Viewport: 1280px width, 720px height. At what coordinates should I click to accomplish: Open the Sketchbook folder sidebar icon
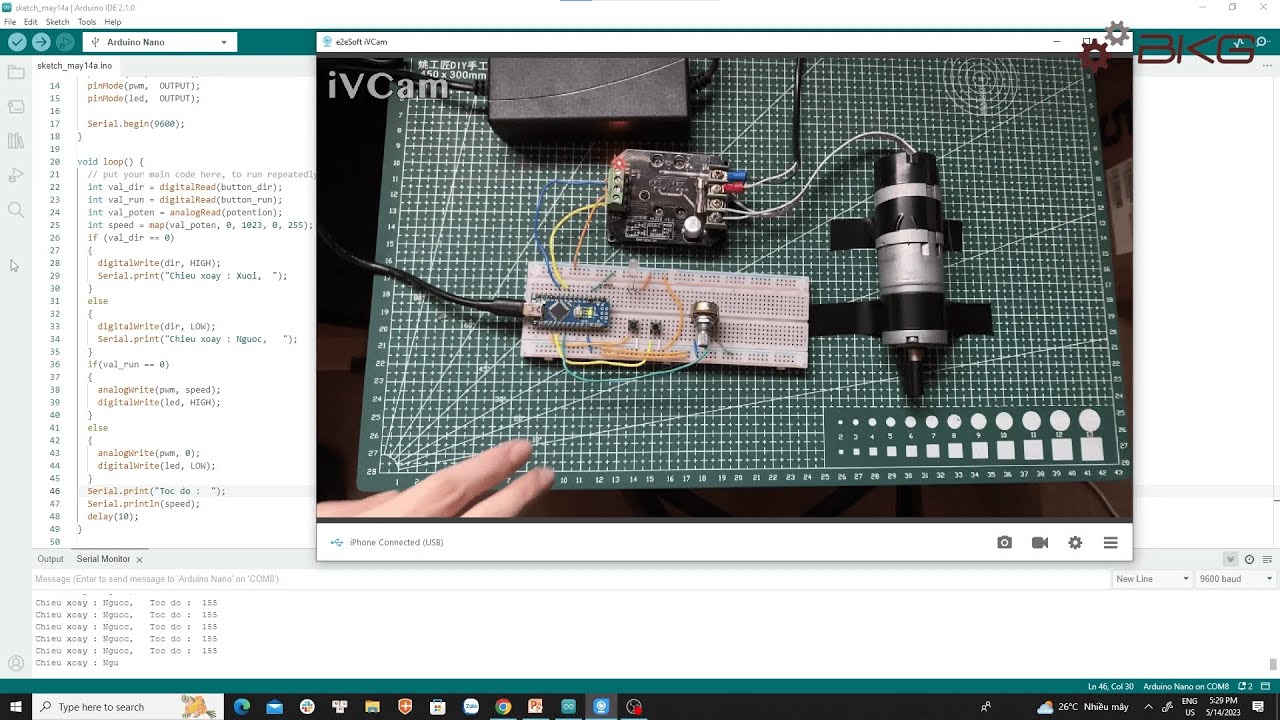pos(15,73)
